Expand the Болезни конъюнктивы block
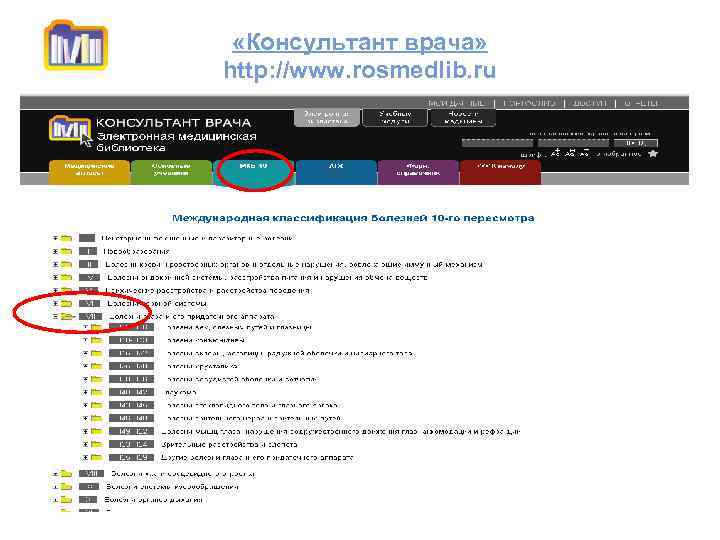720x540 pixels. [85, 340]
